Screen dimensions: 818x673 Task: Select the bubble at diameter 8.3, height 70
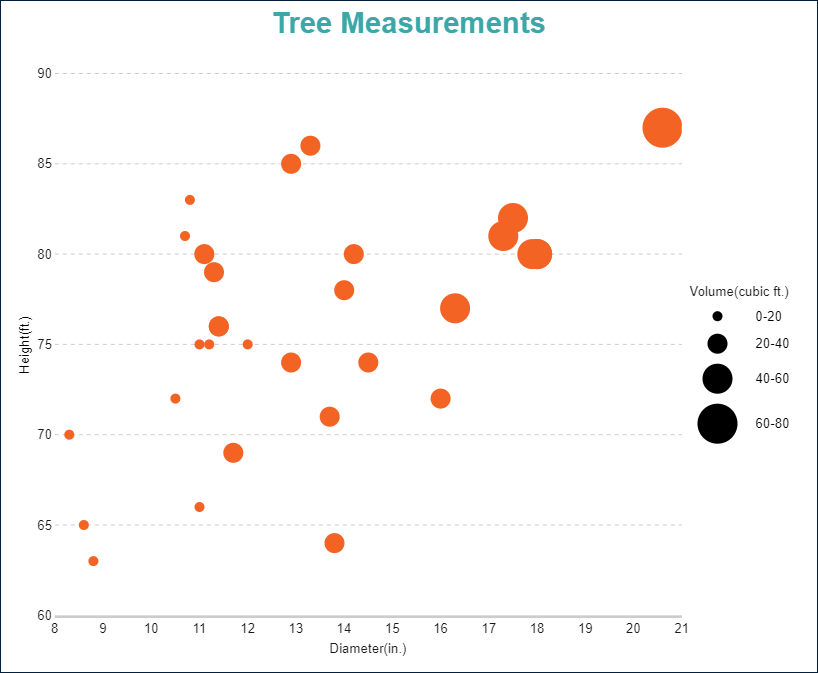(x=69, y=435)
